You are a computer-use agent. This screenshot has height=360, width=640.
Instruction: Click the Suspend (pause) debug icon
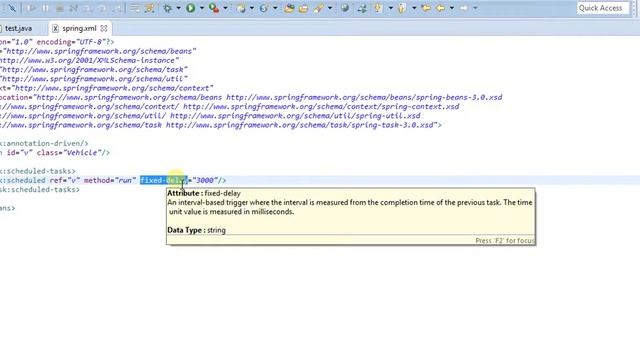tap(45, 8)
